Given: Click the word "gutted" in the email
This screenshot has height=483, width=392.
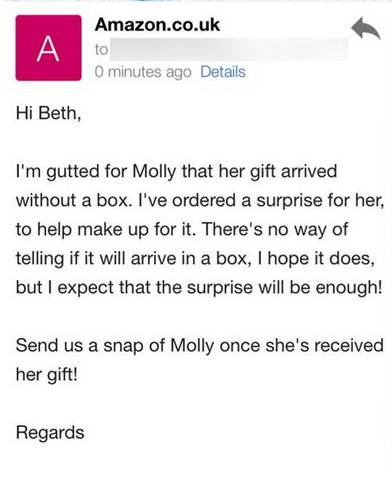Looking at the screenshot, I should click(x=73, y=172).
